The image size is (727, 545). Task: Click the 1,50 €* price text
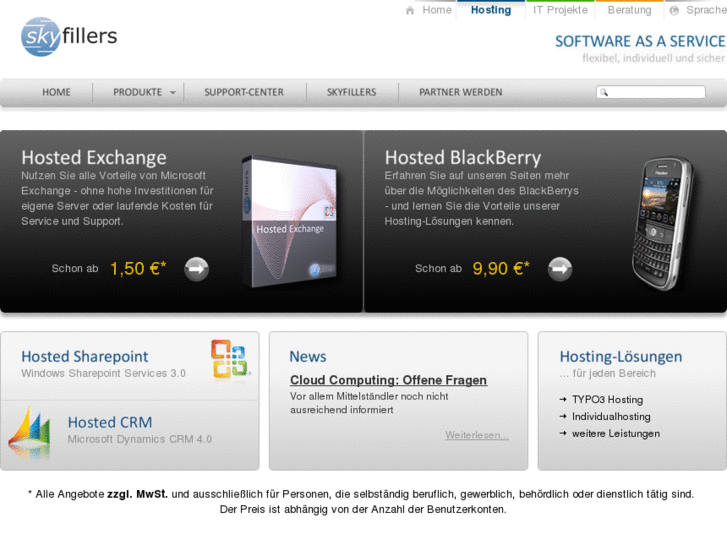pos(138,269)
